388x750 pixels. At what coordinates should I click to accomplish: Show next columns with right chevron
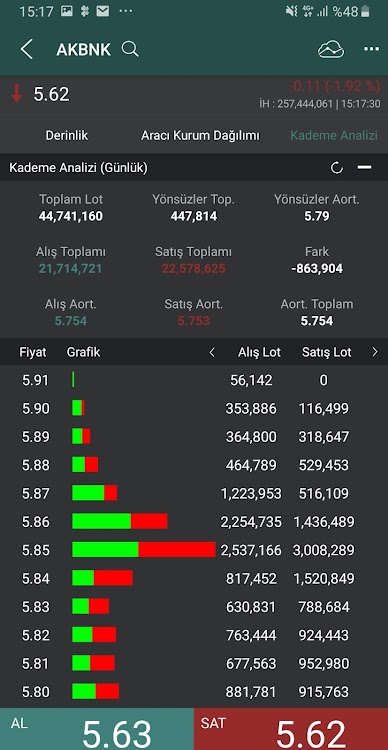(x=375, y=353)
